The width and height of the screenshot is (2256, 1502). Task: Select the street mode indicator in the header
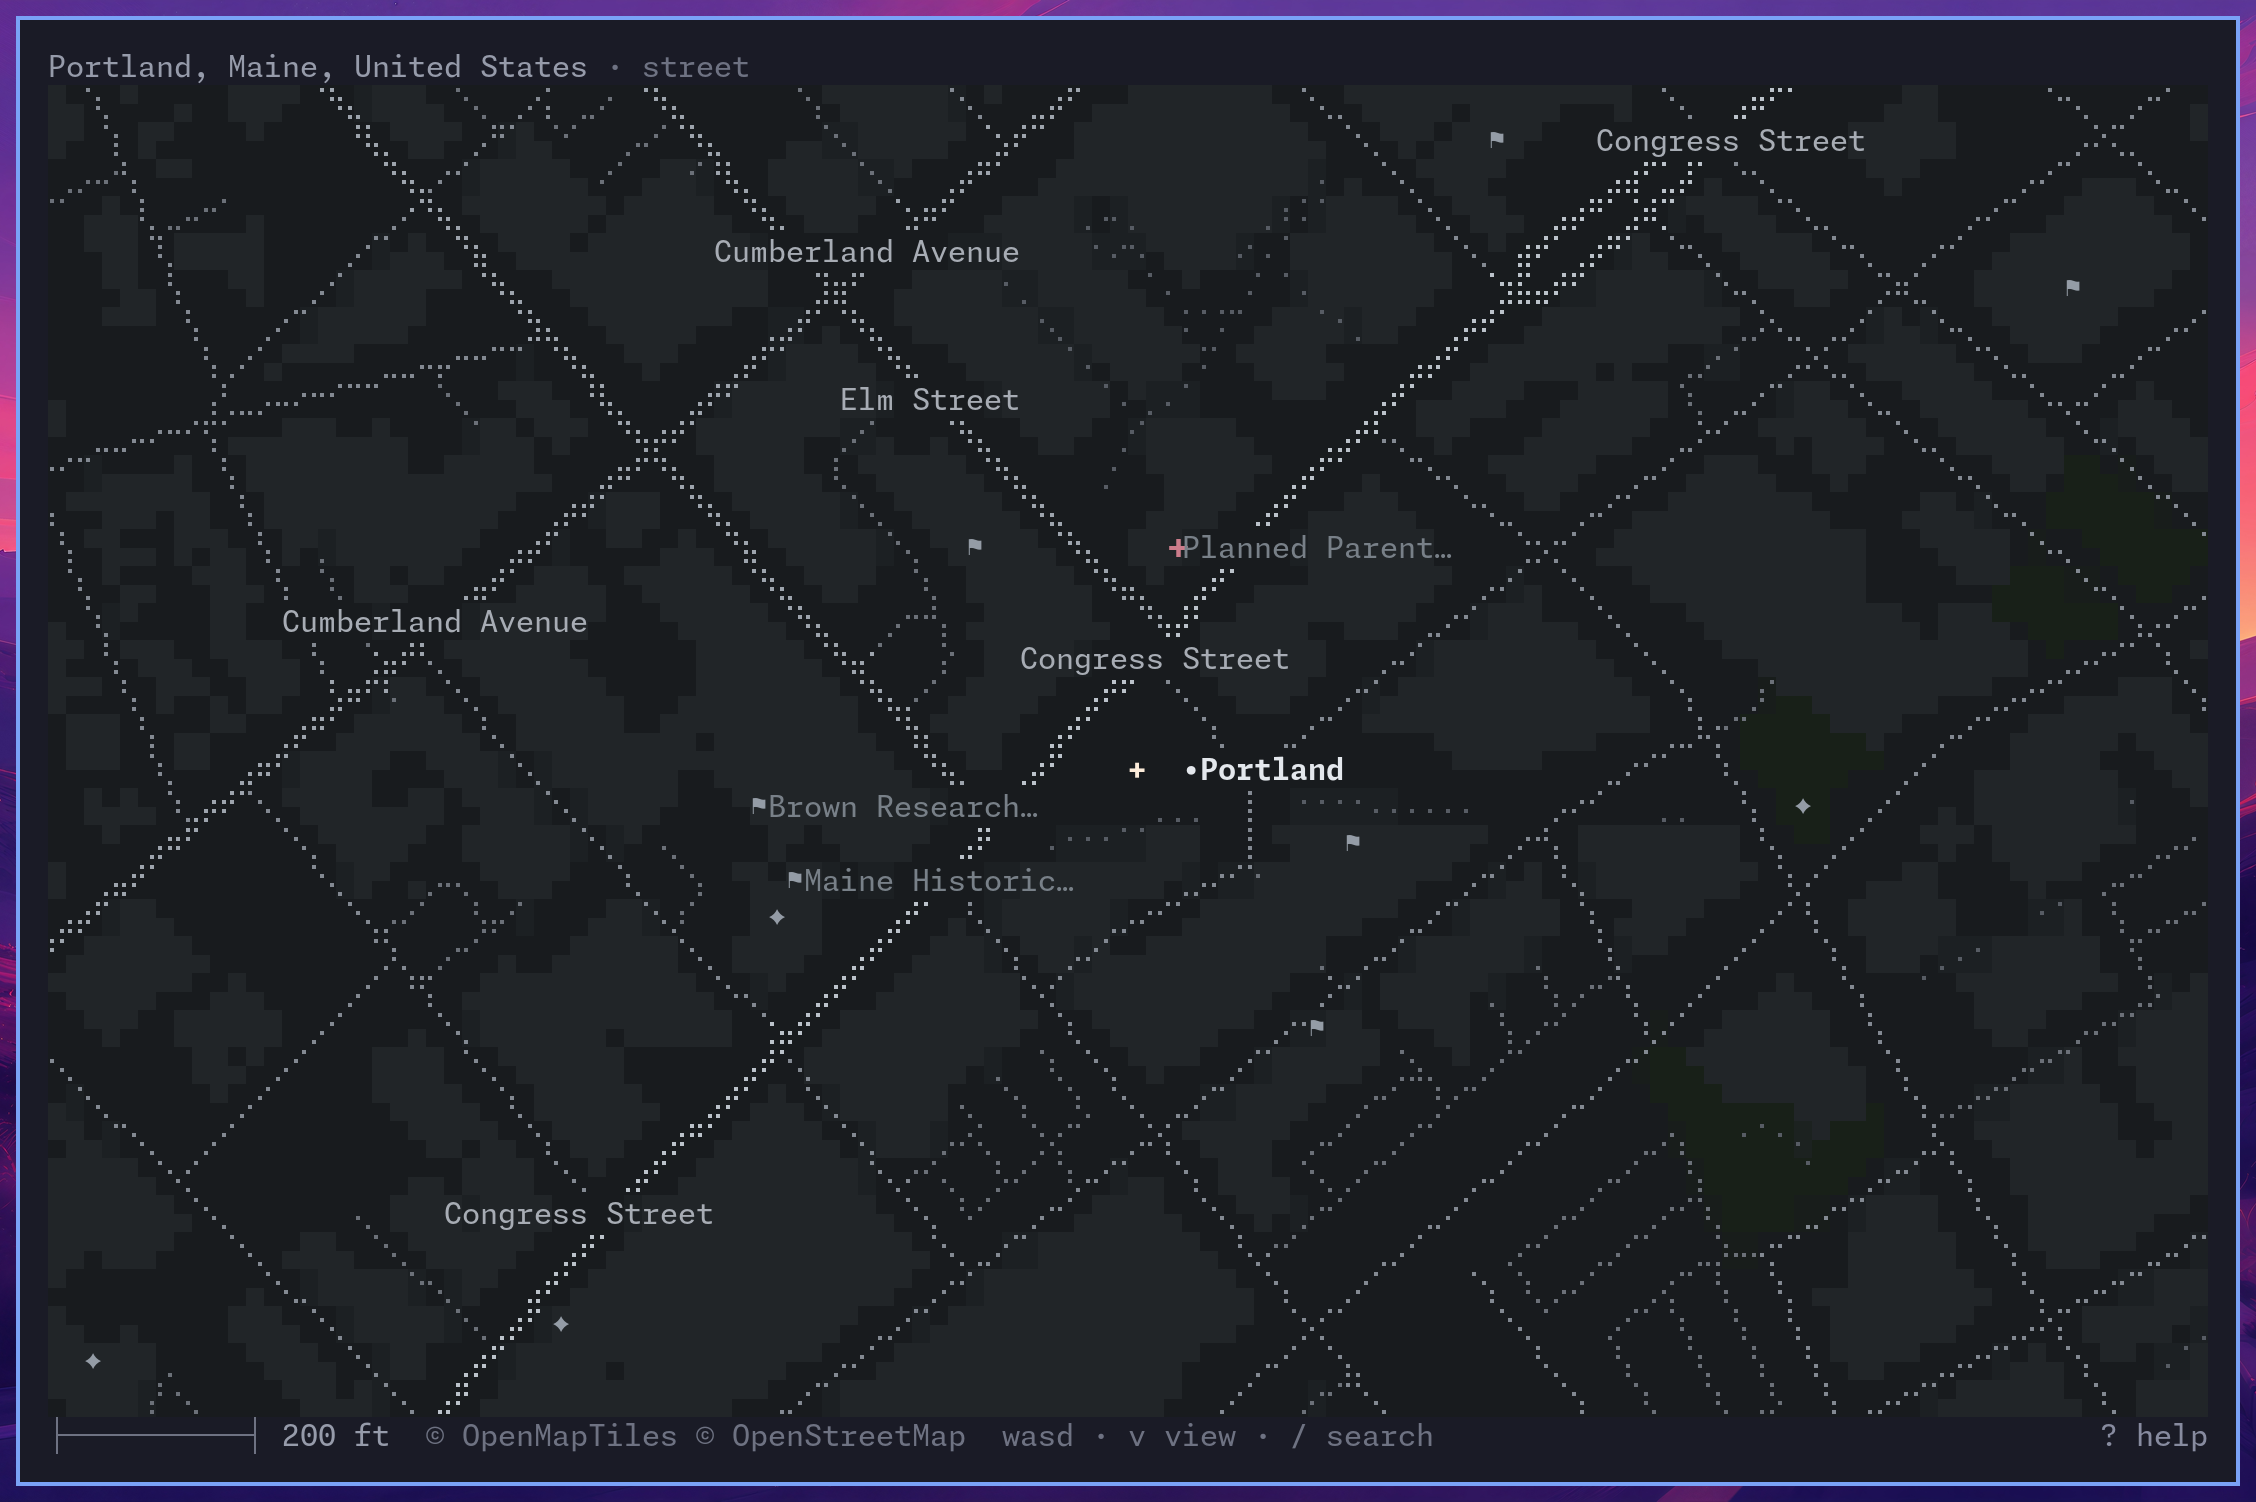click(x=695, y=67)
